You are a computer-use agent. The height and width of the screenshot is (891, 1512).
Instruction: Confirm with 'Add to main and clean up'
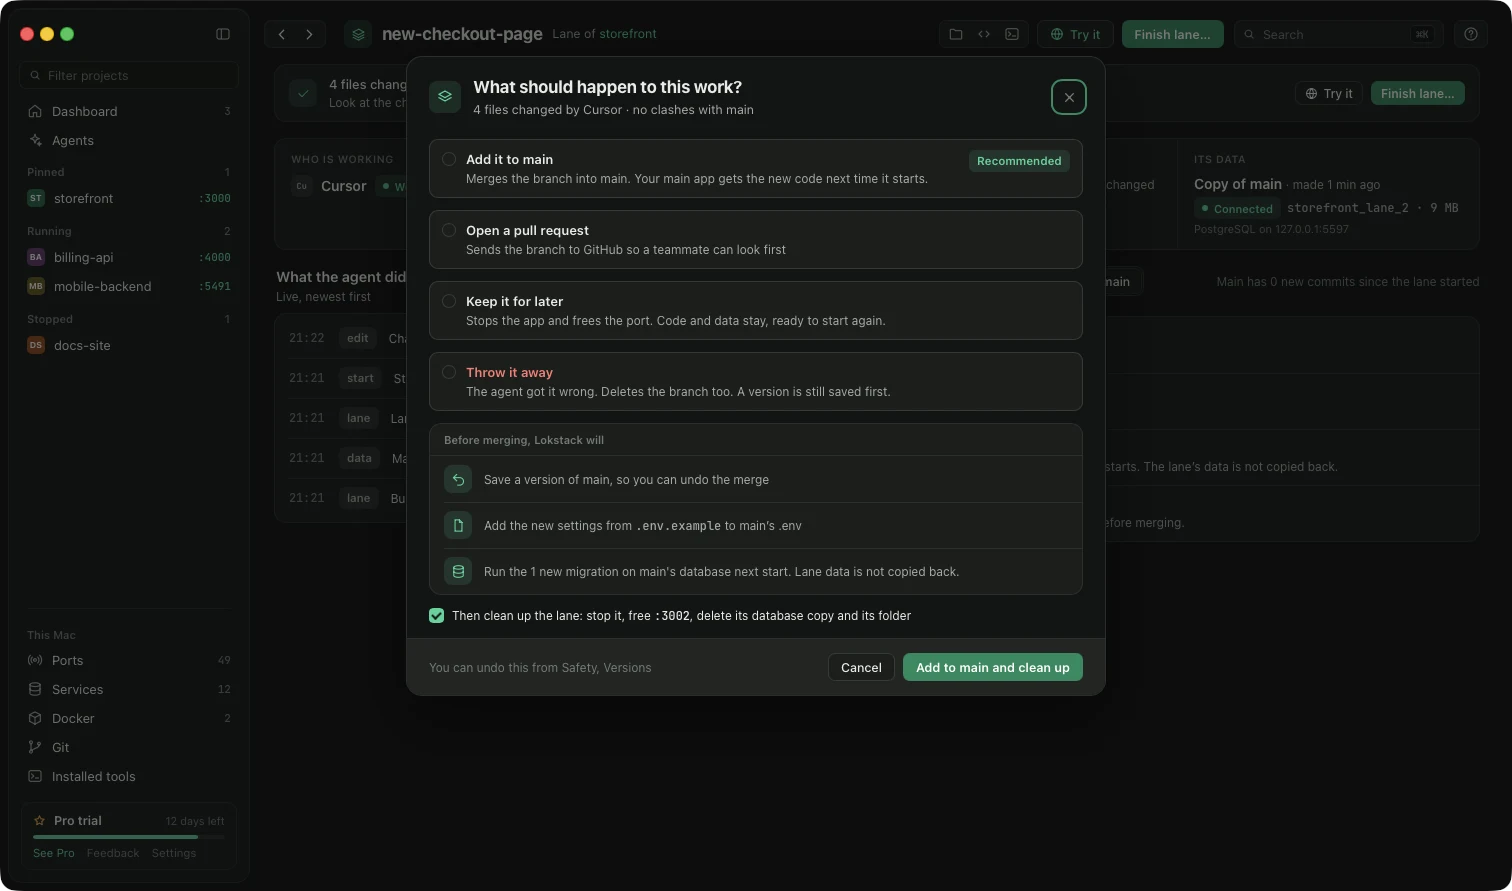992,667
